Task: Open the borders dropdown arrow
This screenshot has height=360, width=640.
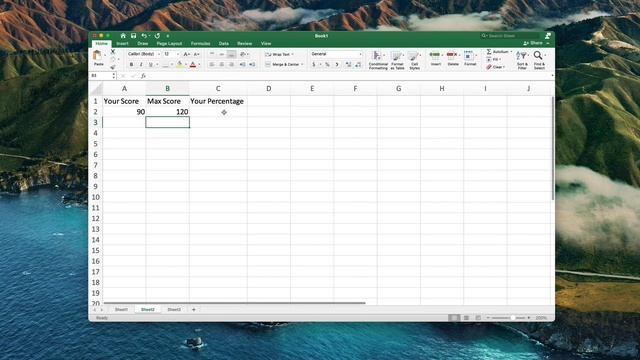Action: tap(172, 64)
